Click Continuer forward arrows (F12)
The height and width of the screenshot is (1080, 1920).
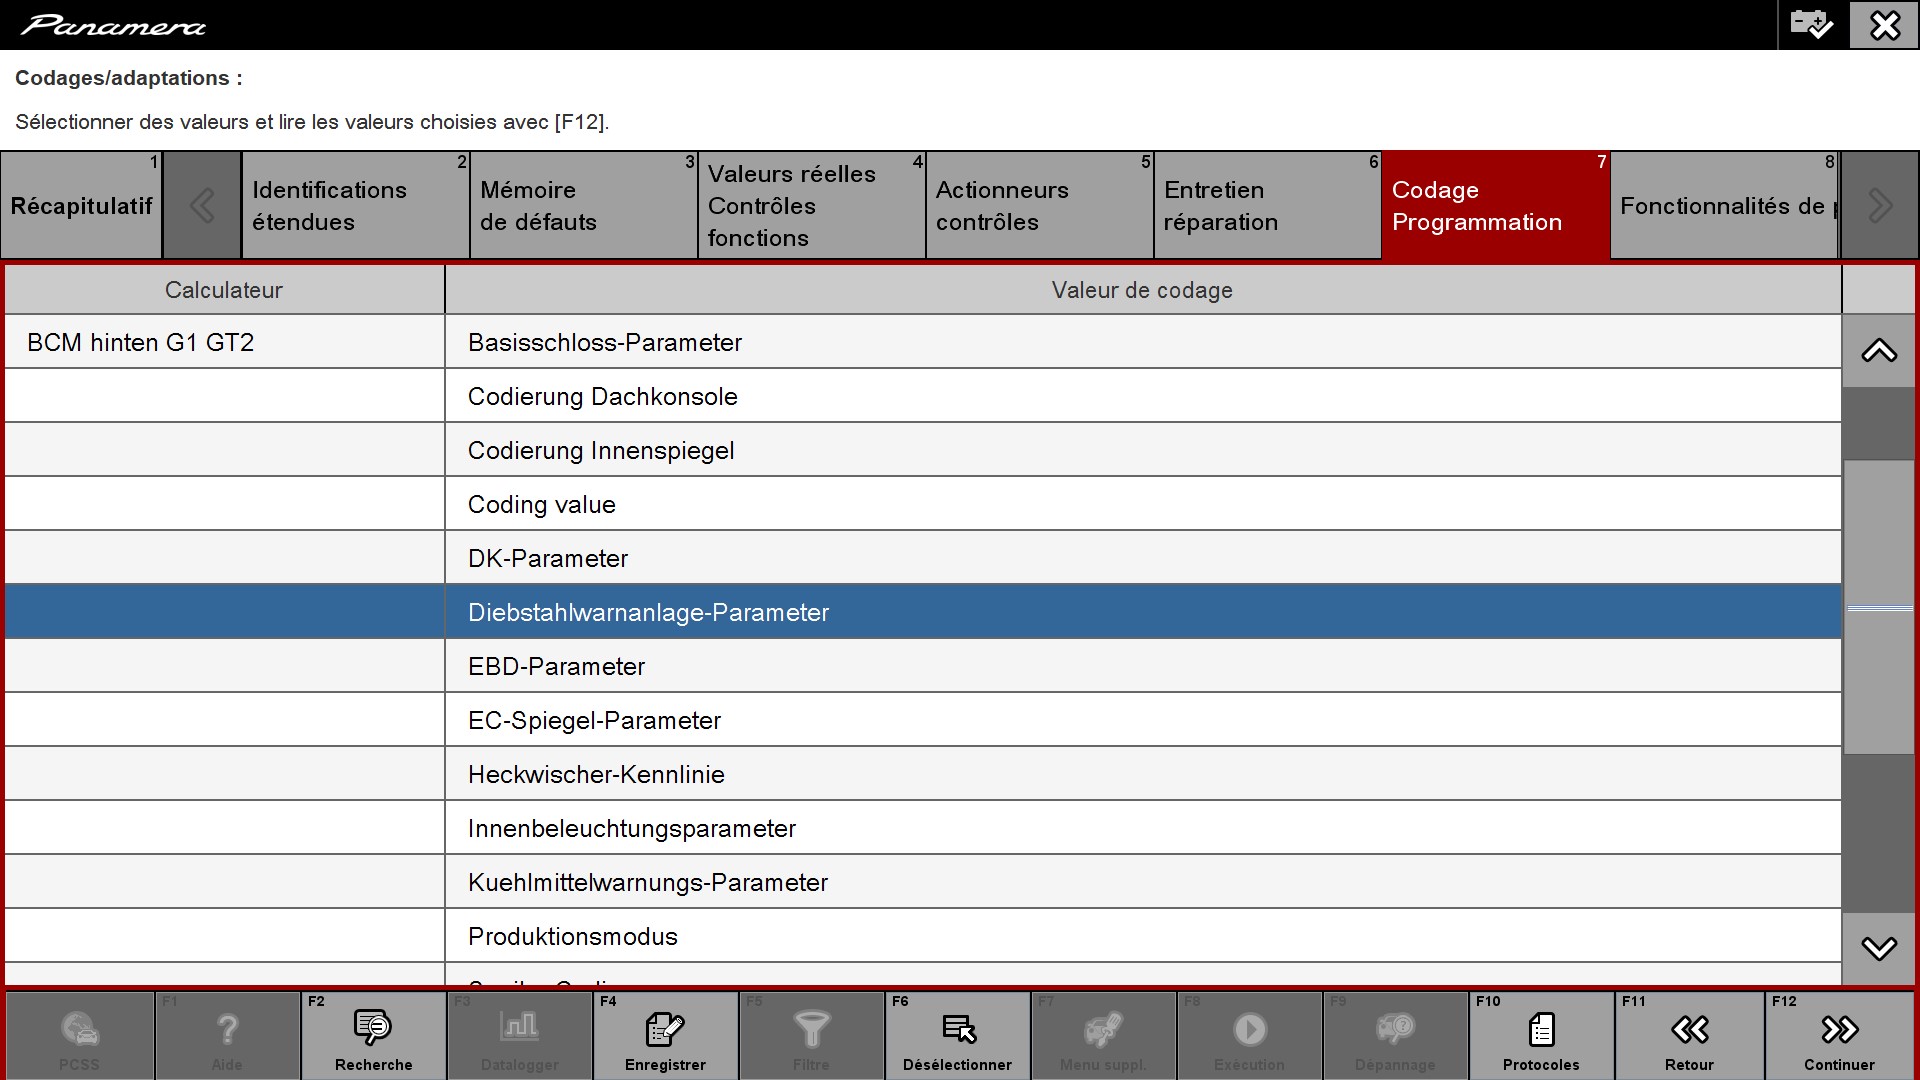[x=1839, y=1036]
